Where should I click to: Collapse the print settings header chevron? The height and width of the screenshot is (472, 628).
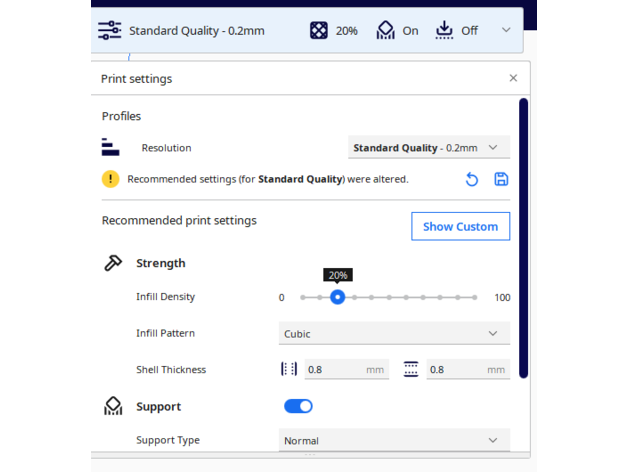tap(506, 31)
